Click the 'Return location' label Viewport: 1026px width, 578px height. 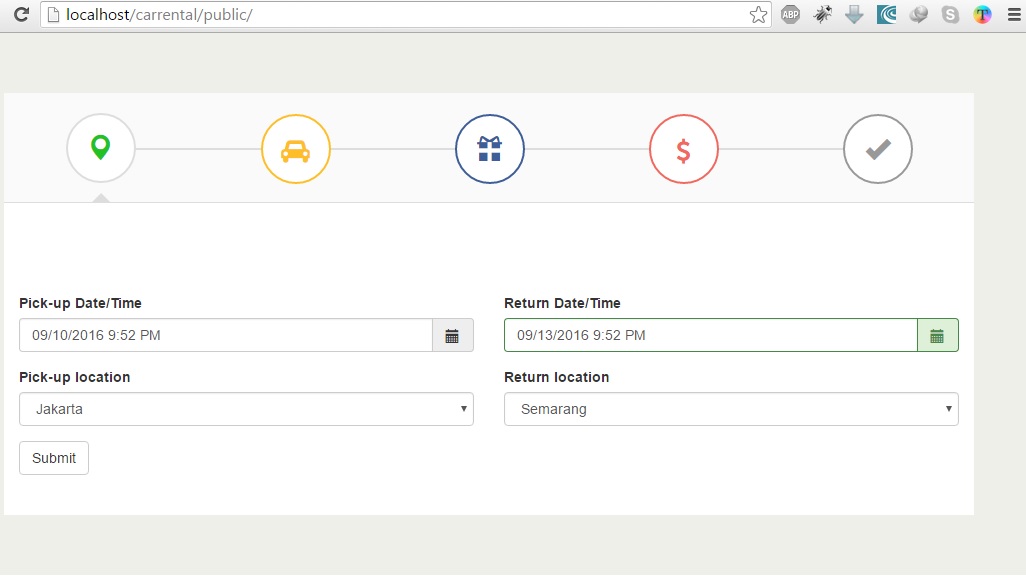pyautogui.click(x=557, y=377)
